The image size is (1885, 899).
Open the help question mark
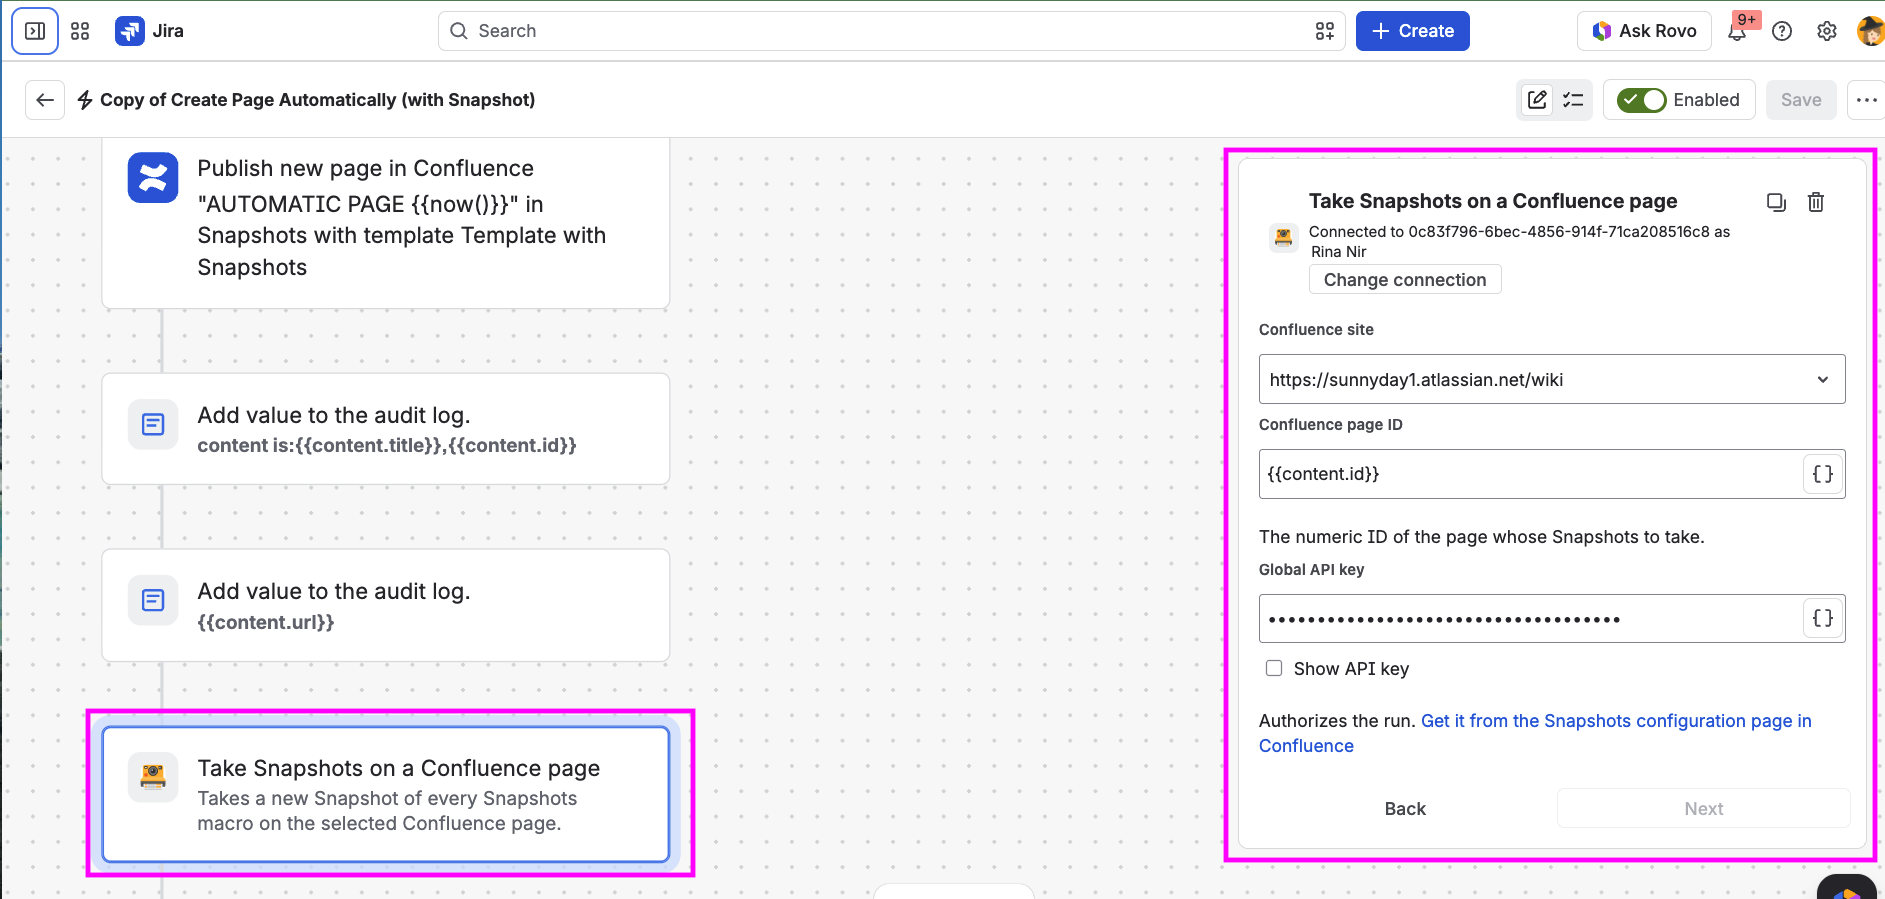point(1782,31)
